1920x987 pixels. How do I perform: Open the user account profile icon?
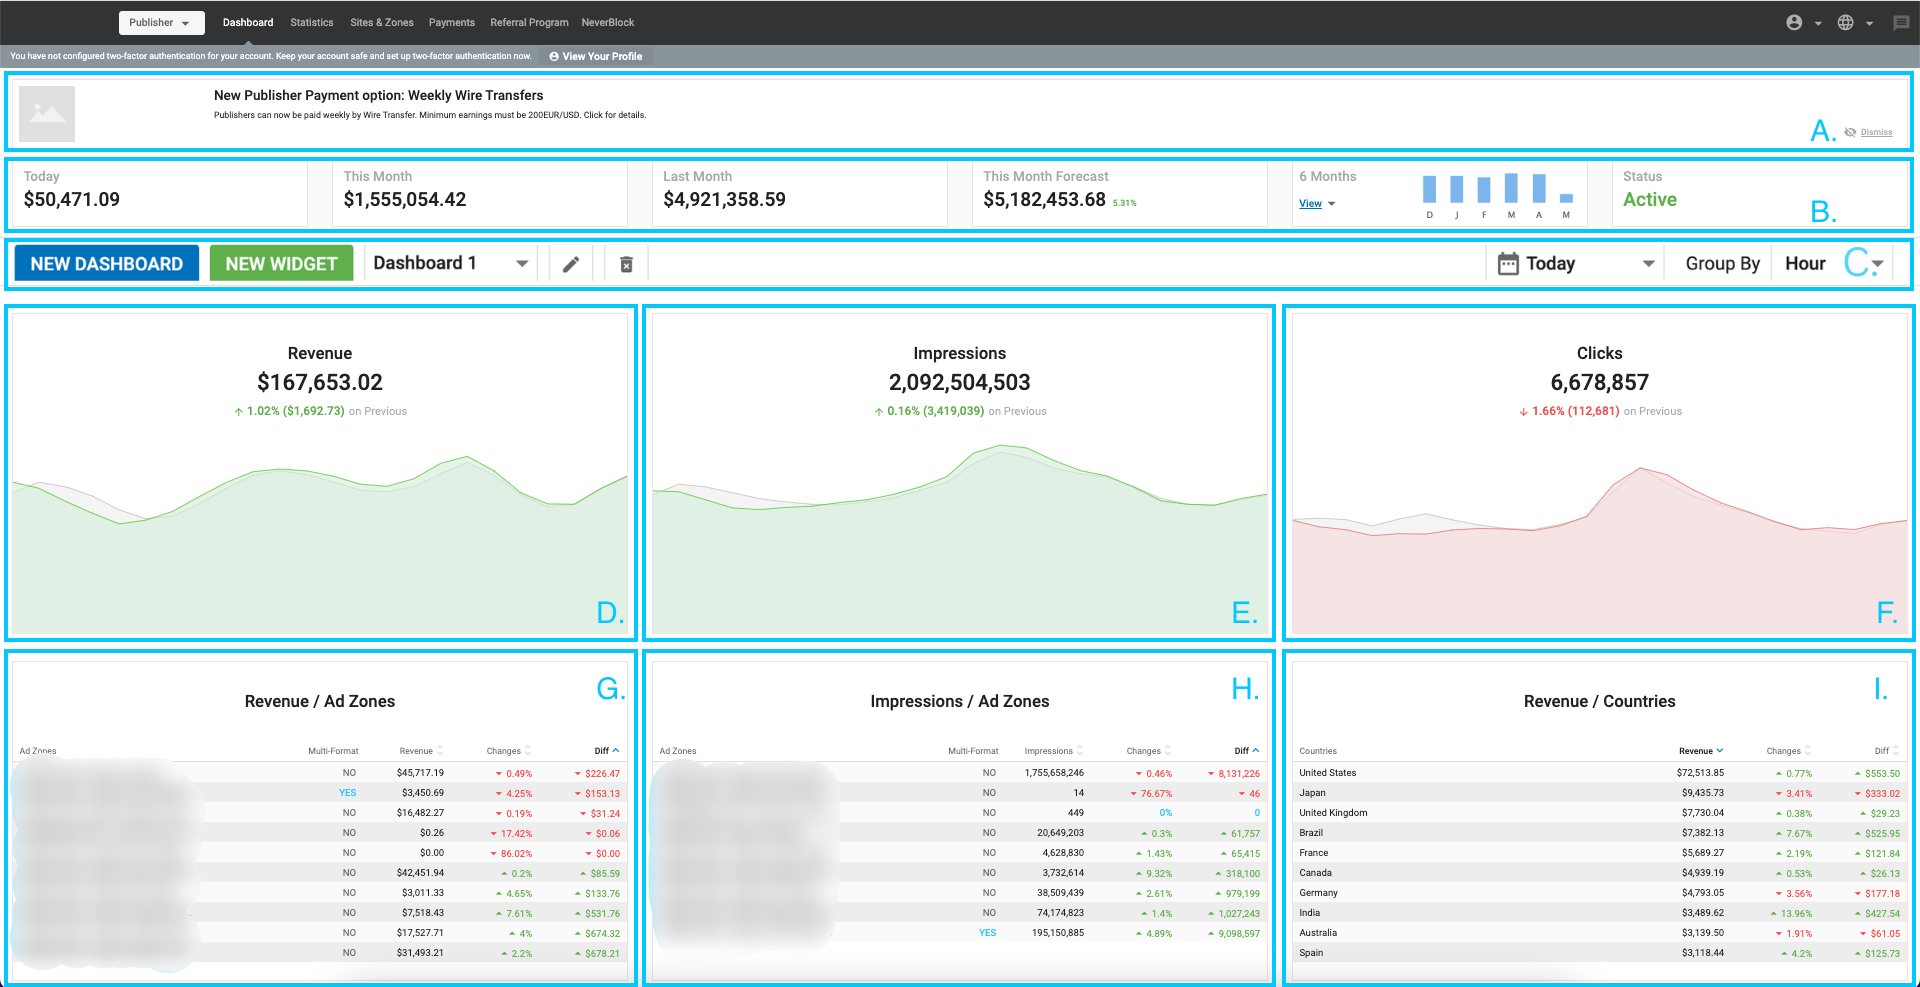click(1795, 22)
